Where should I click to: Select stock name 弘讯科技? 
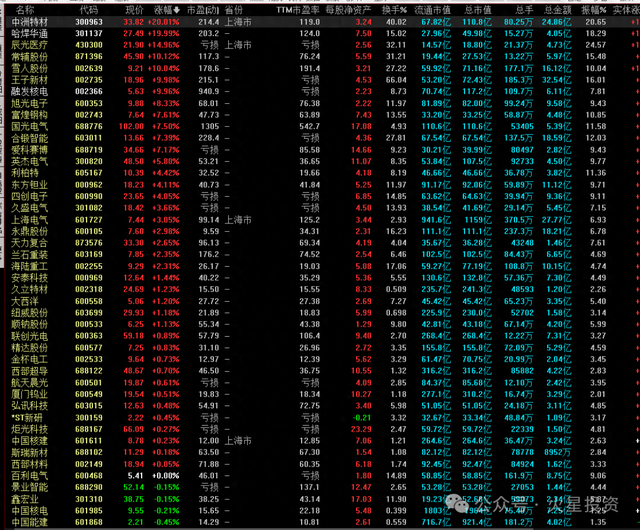click(29, 406)
